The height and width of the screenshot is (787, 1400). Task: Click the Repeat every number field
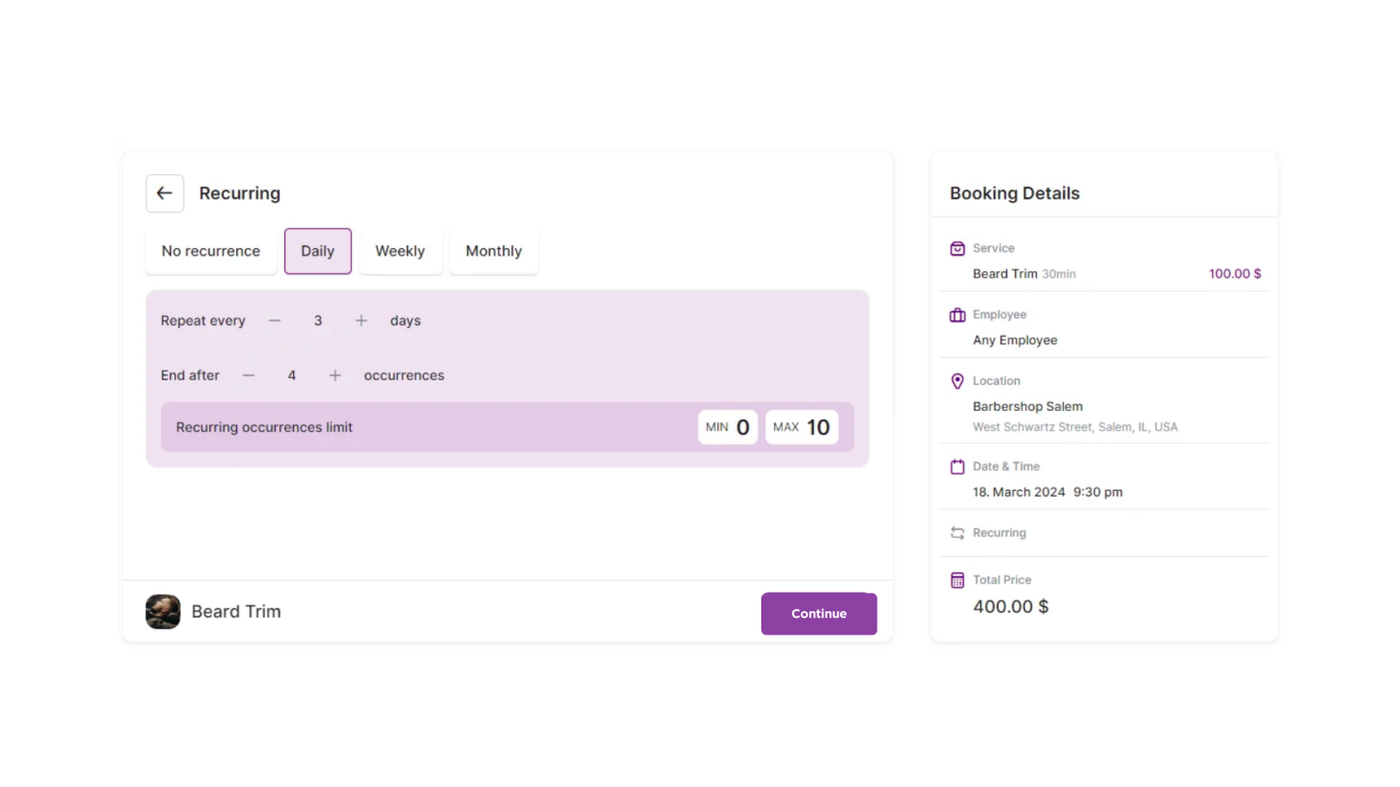pyautogui.click(x=318, y=321)
